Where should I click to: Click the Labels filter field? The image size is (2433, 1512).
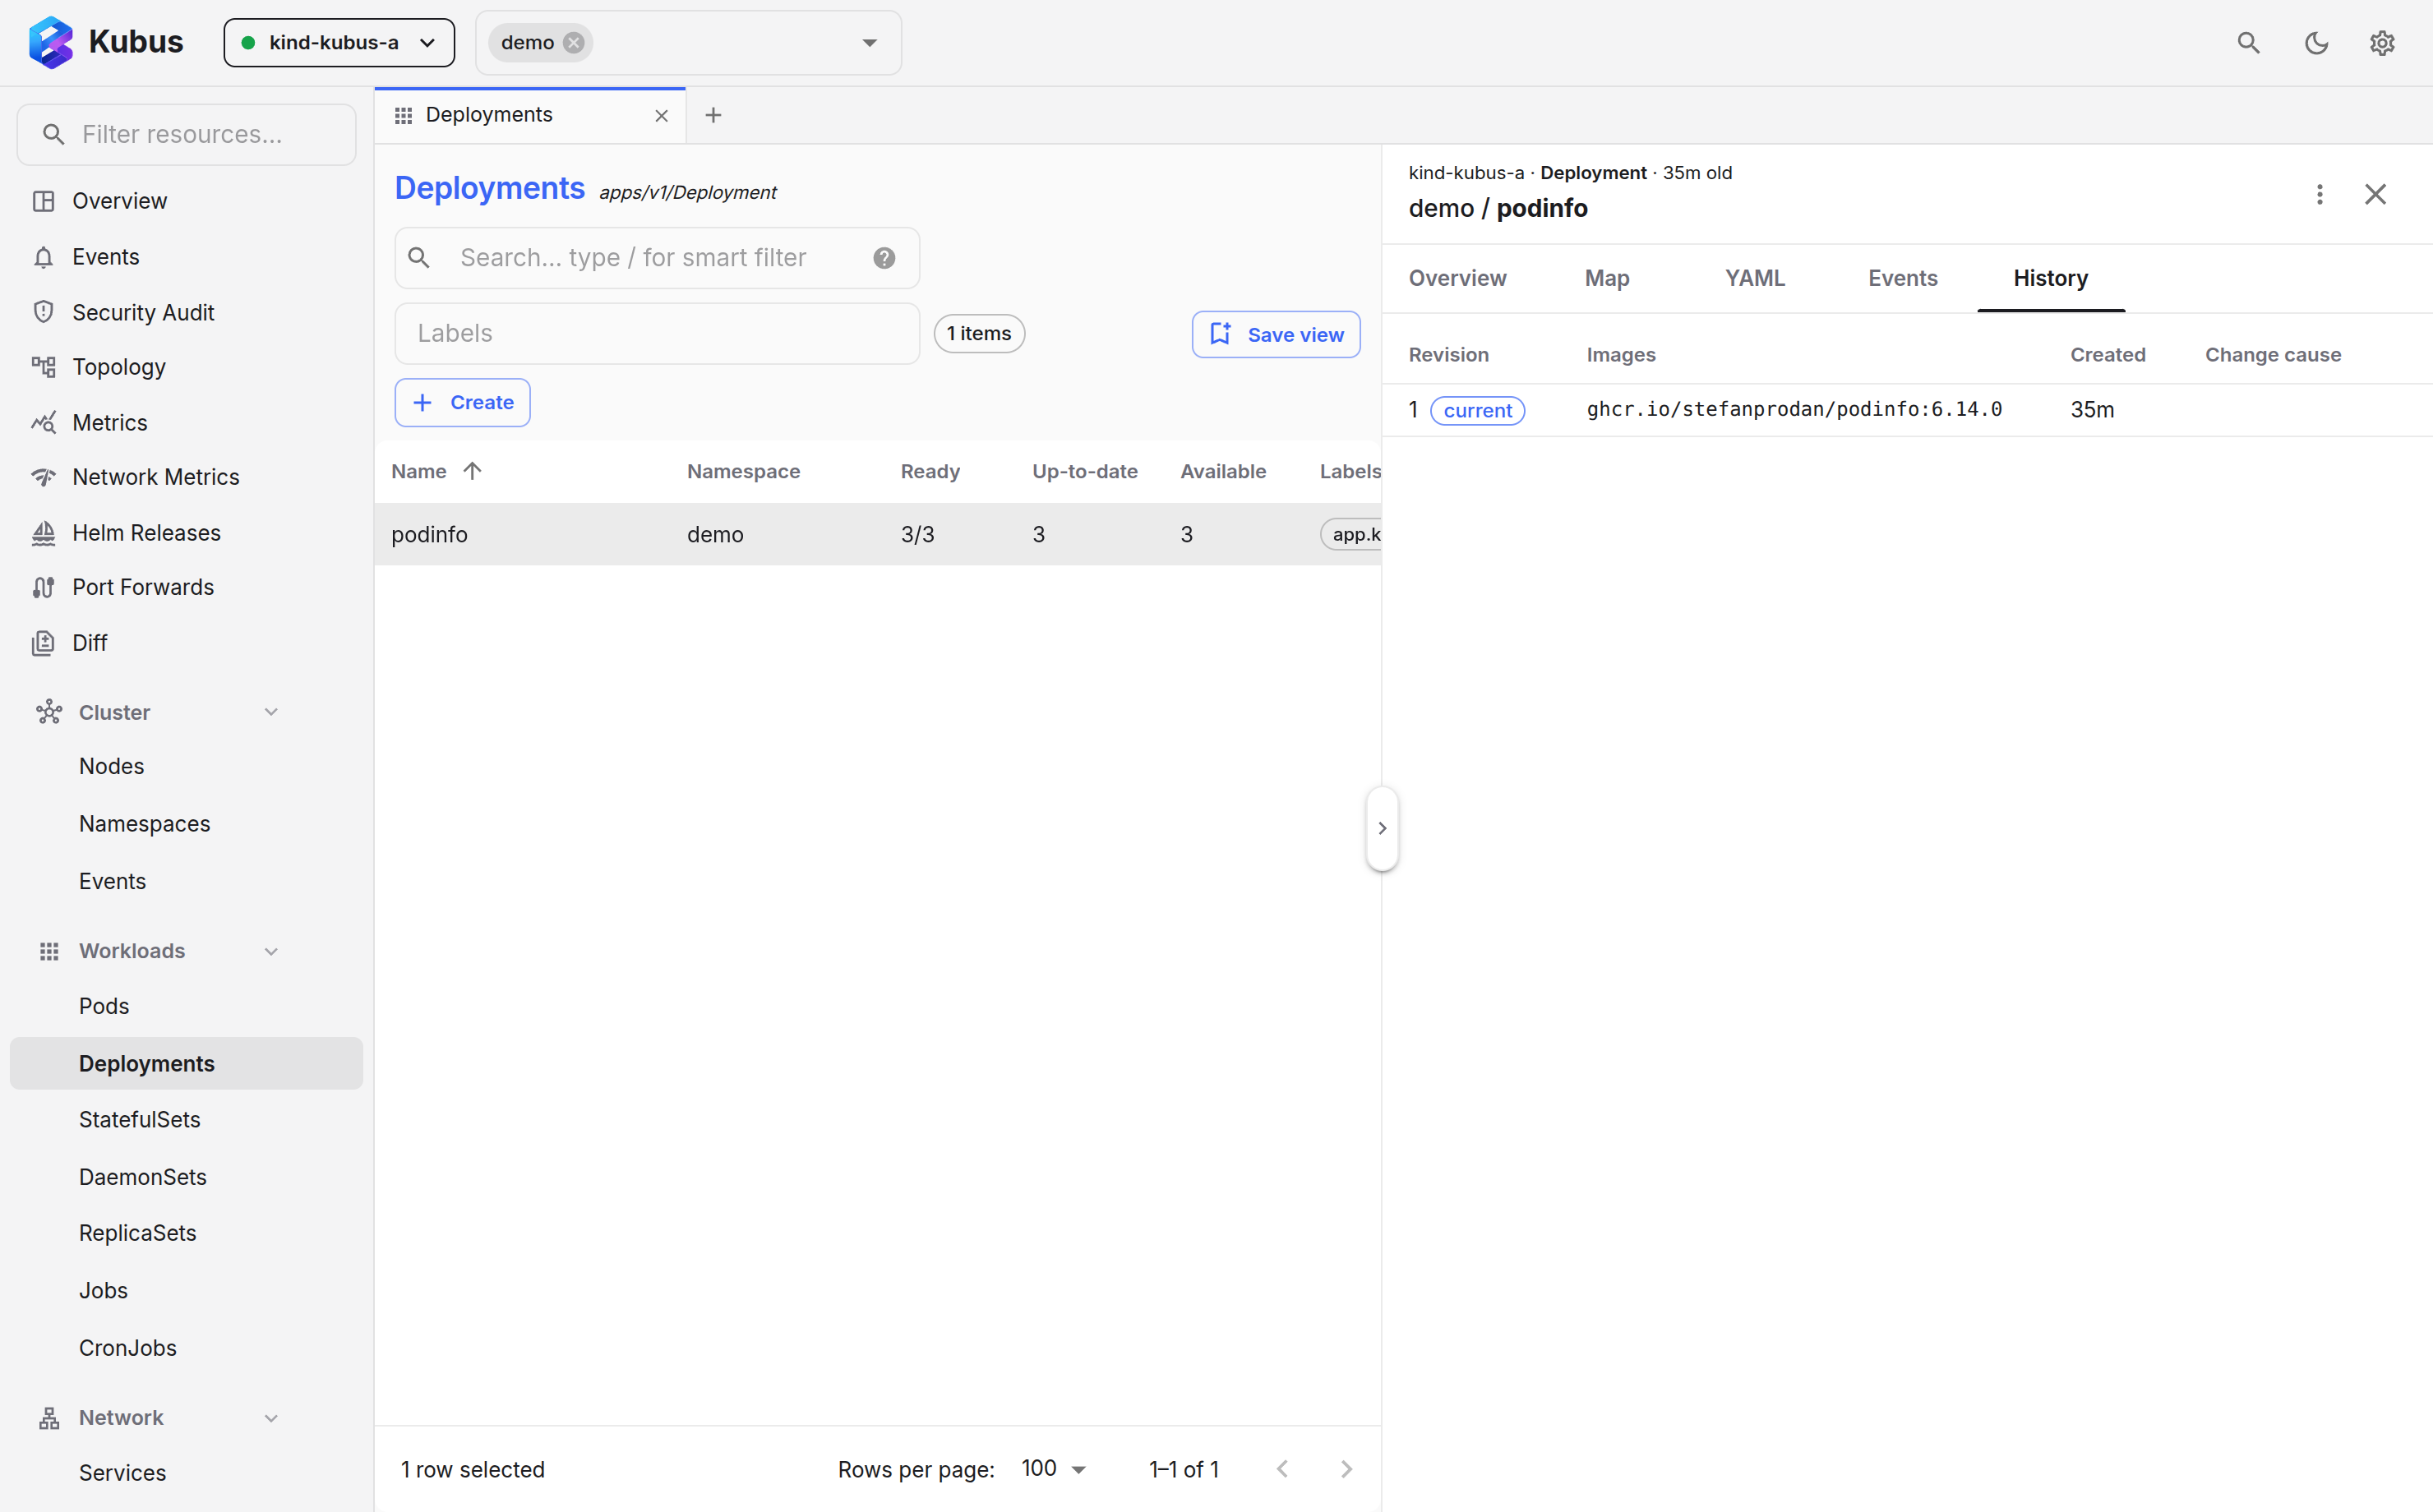(657, 334)
